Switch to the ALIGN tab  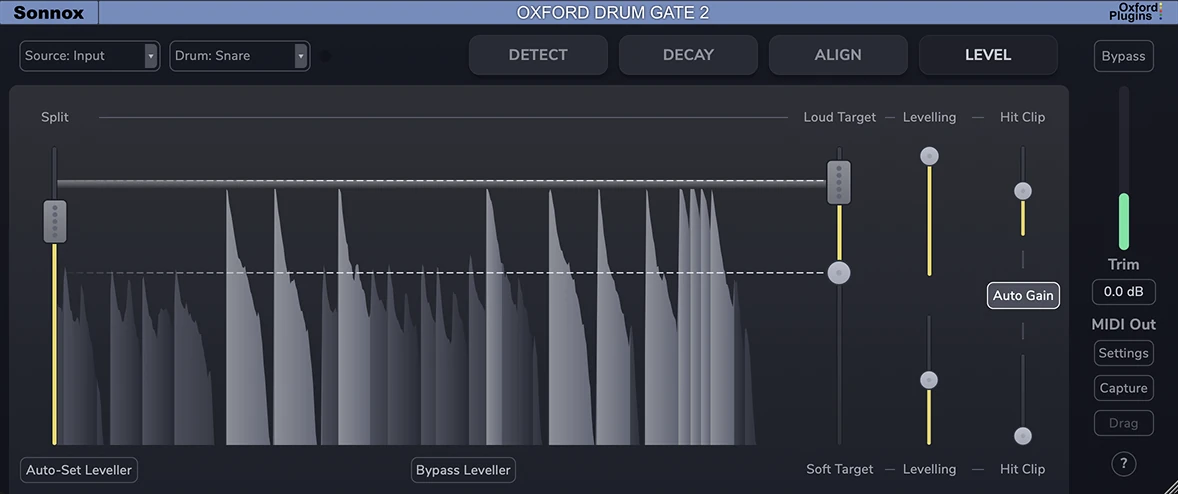[x=838, y=55]
